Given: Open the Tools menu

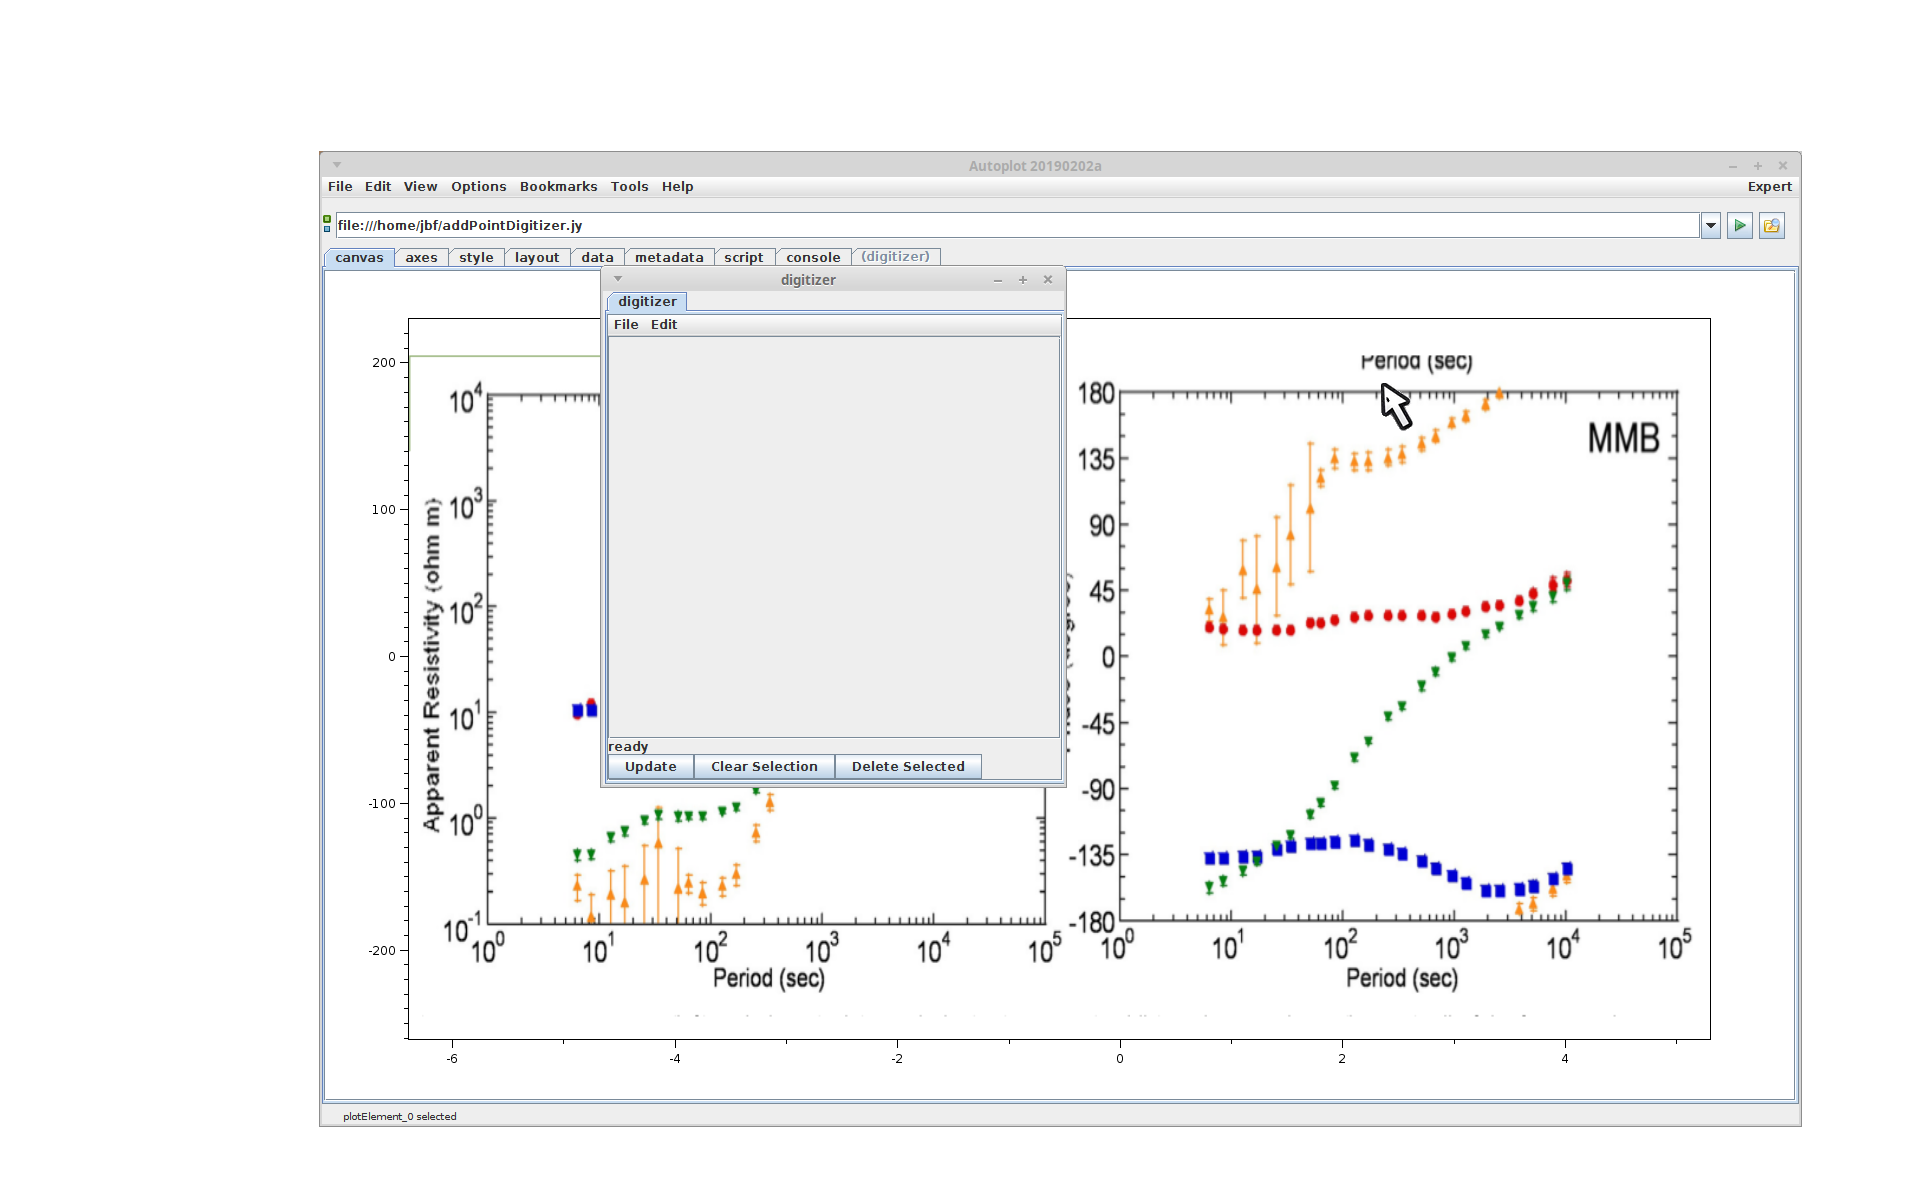Looking at the screenshot, I should pyautogui.click(x=629, y=187).
